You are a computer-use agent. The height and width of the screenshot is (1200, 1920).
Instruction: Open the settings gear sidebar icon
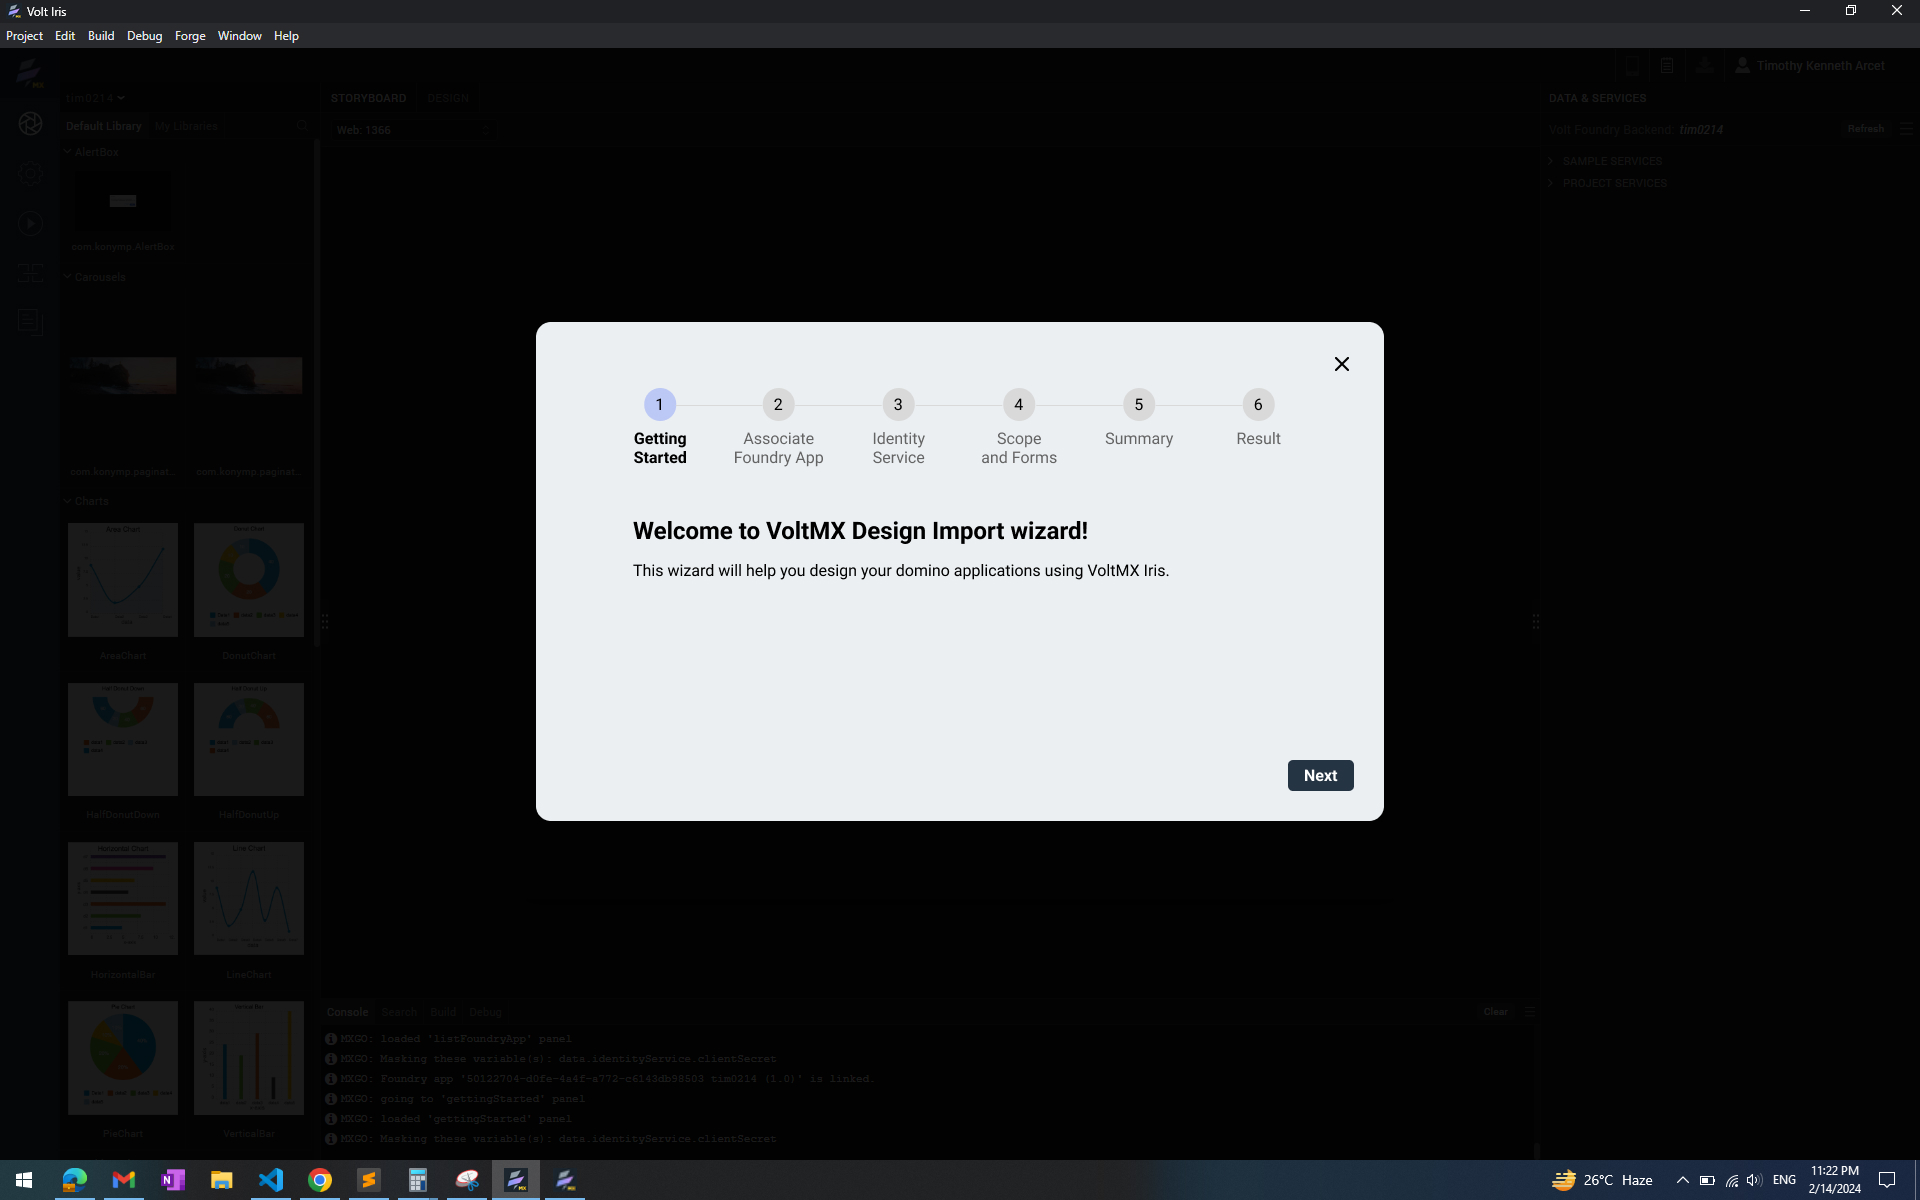tap(30, 173)
